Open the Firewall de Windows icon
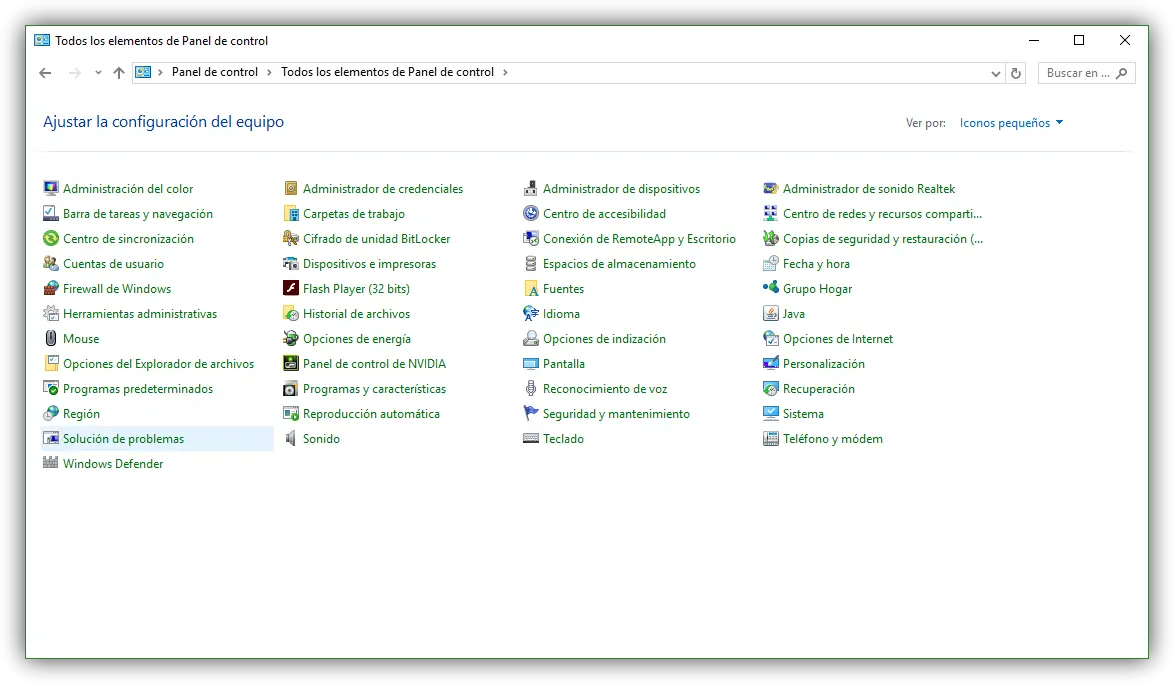This screenshot has height=684, width=1174. (x=51, y=288)
